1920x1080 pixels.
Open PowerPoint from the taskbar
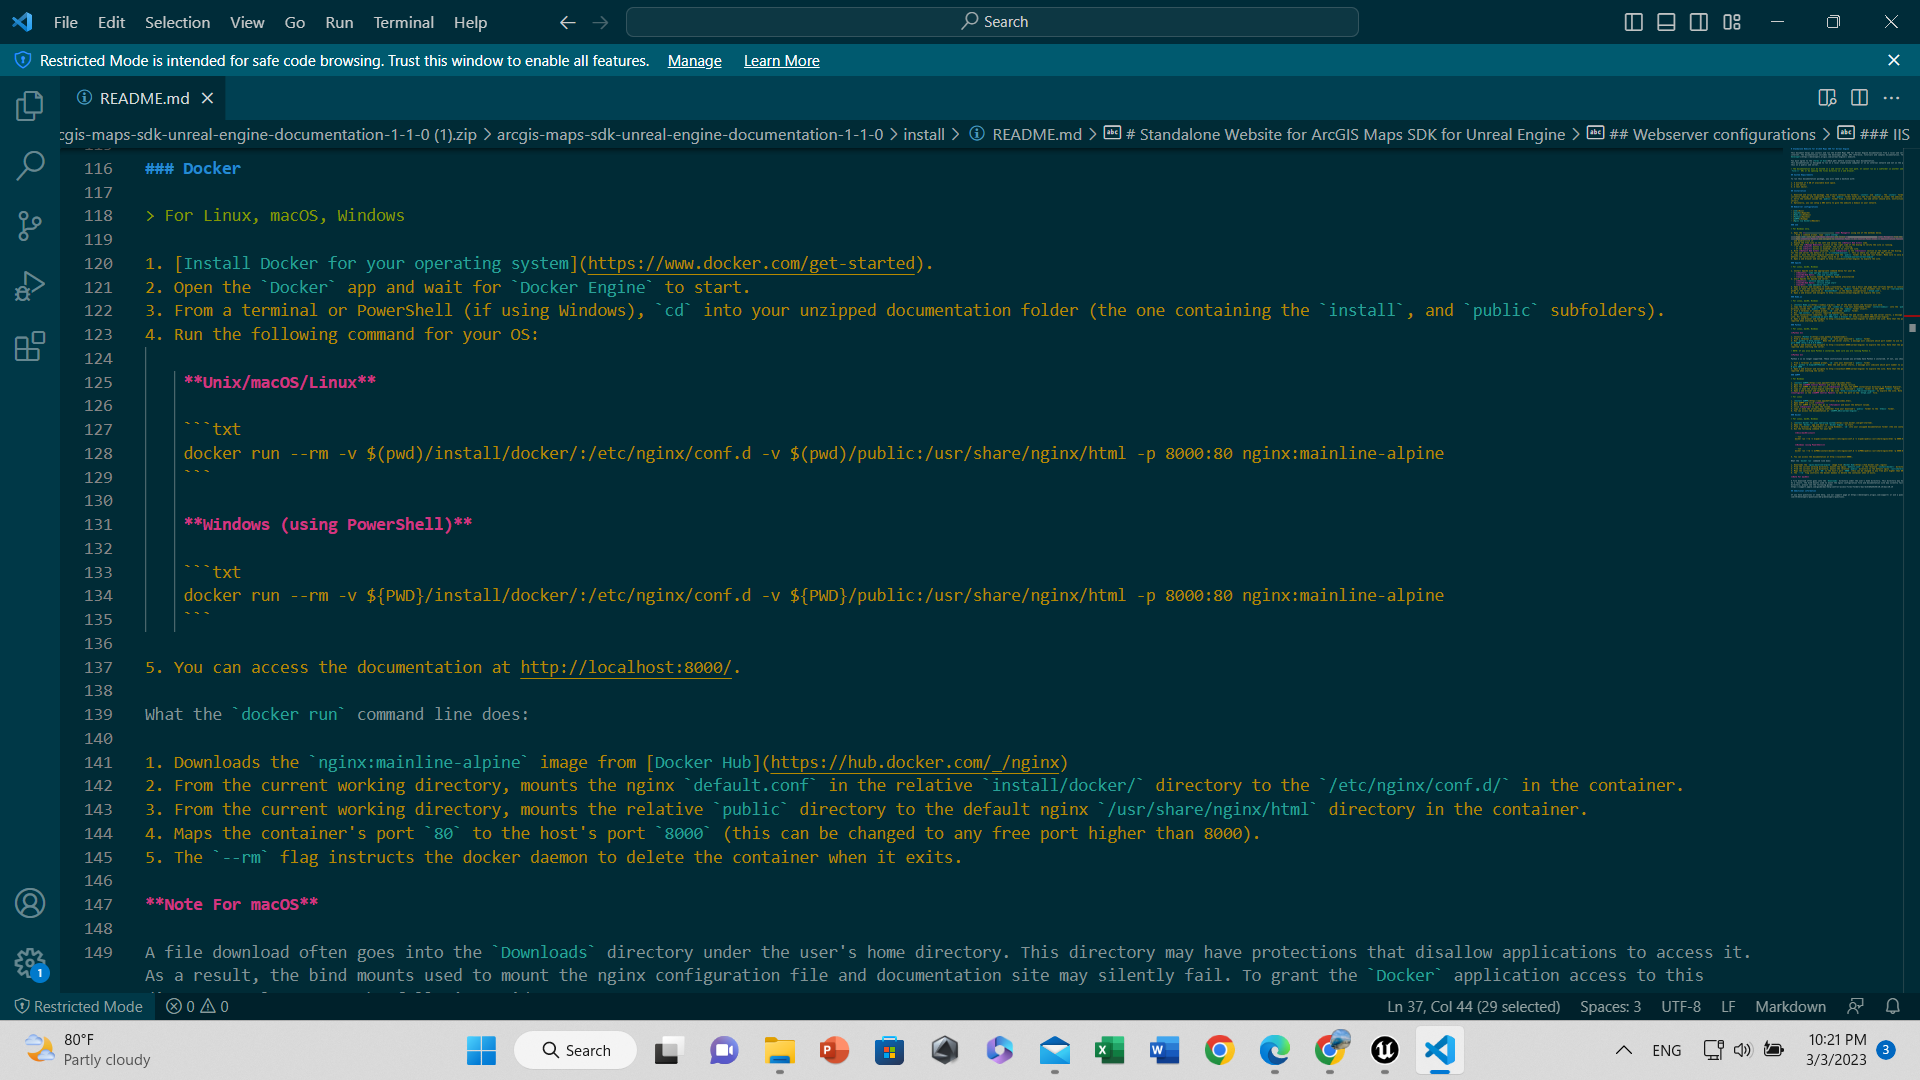pyautogui.click(x=834, y=1050)
